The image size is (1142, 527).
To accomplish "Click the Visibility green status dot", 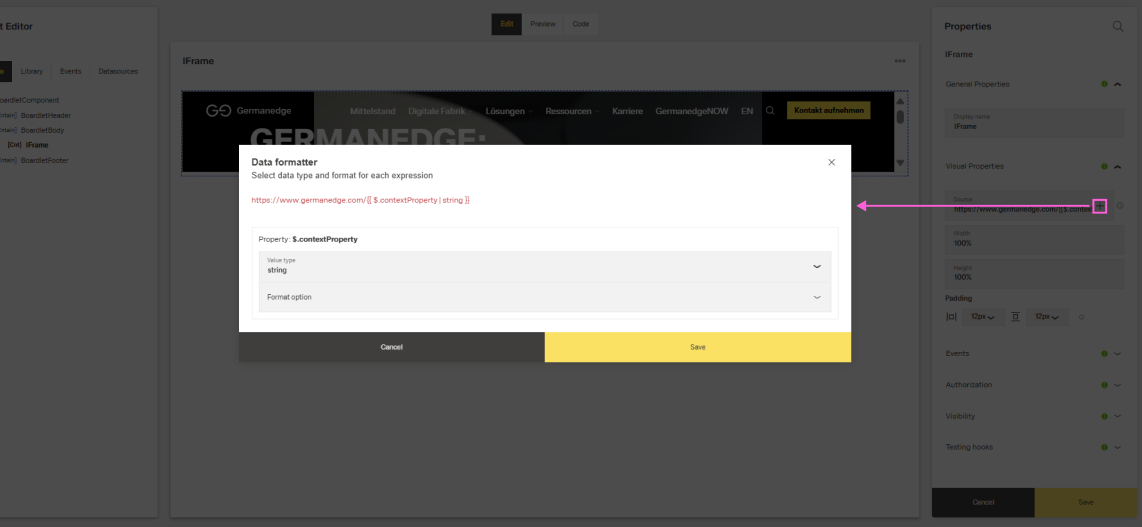I will tap(1104, 416).
